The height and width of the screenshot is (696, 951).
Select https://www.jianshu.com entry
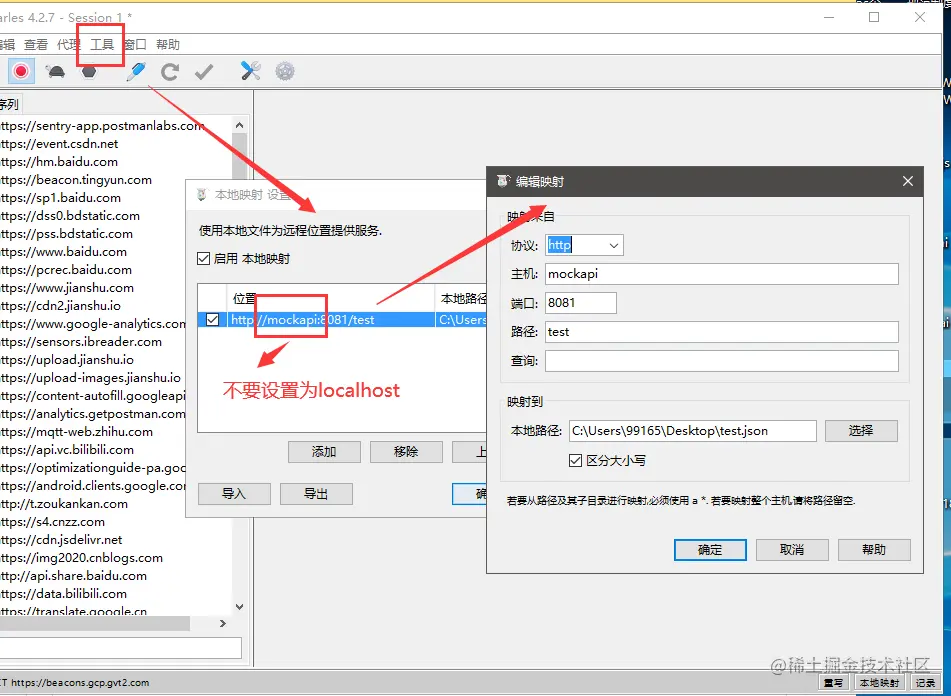[x=67, y=288]
